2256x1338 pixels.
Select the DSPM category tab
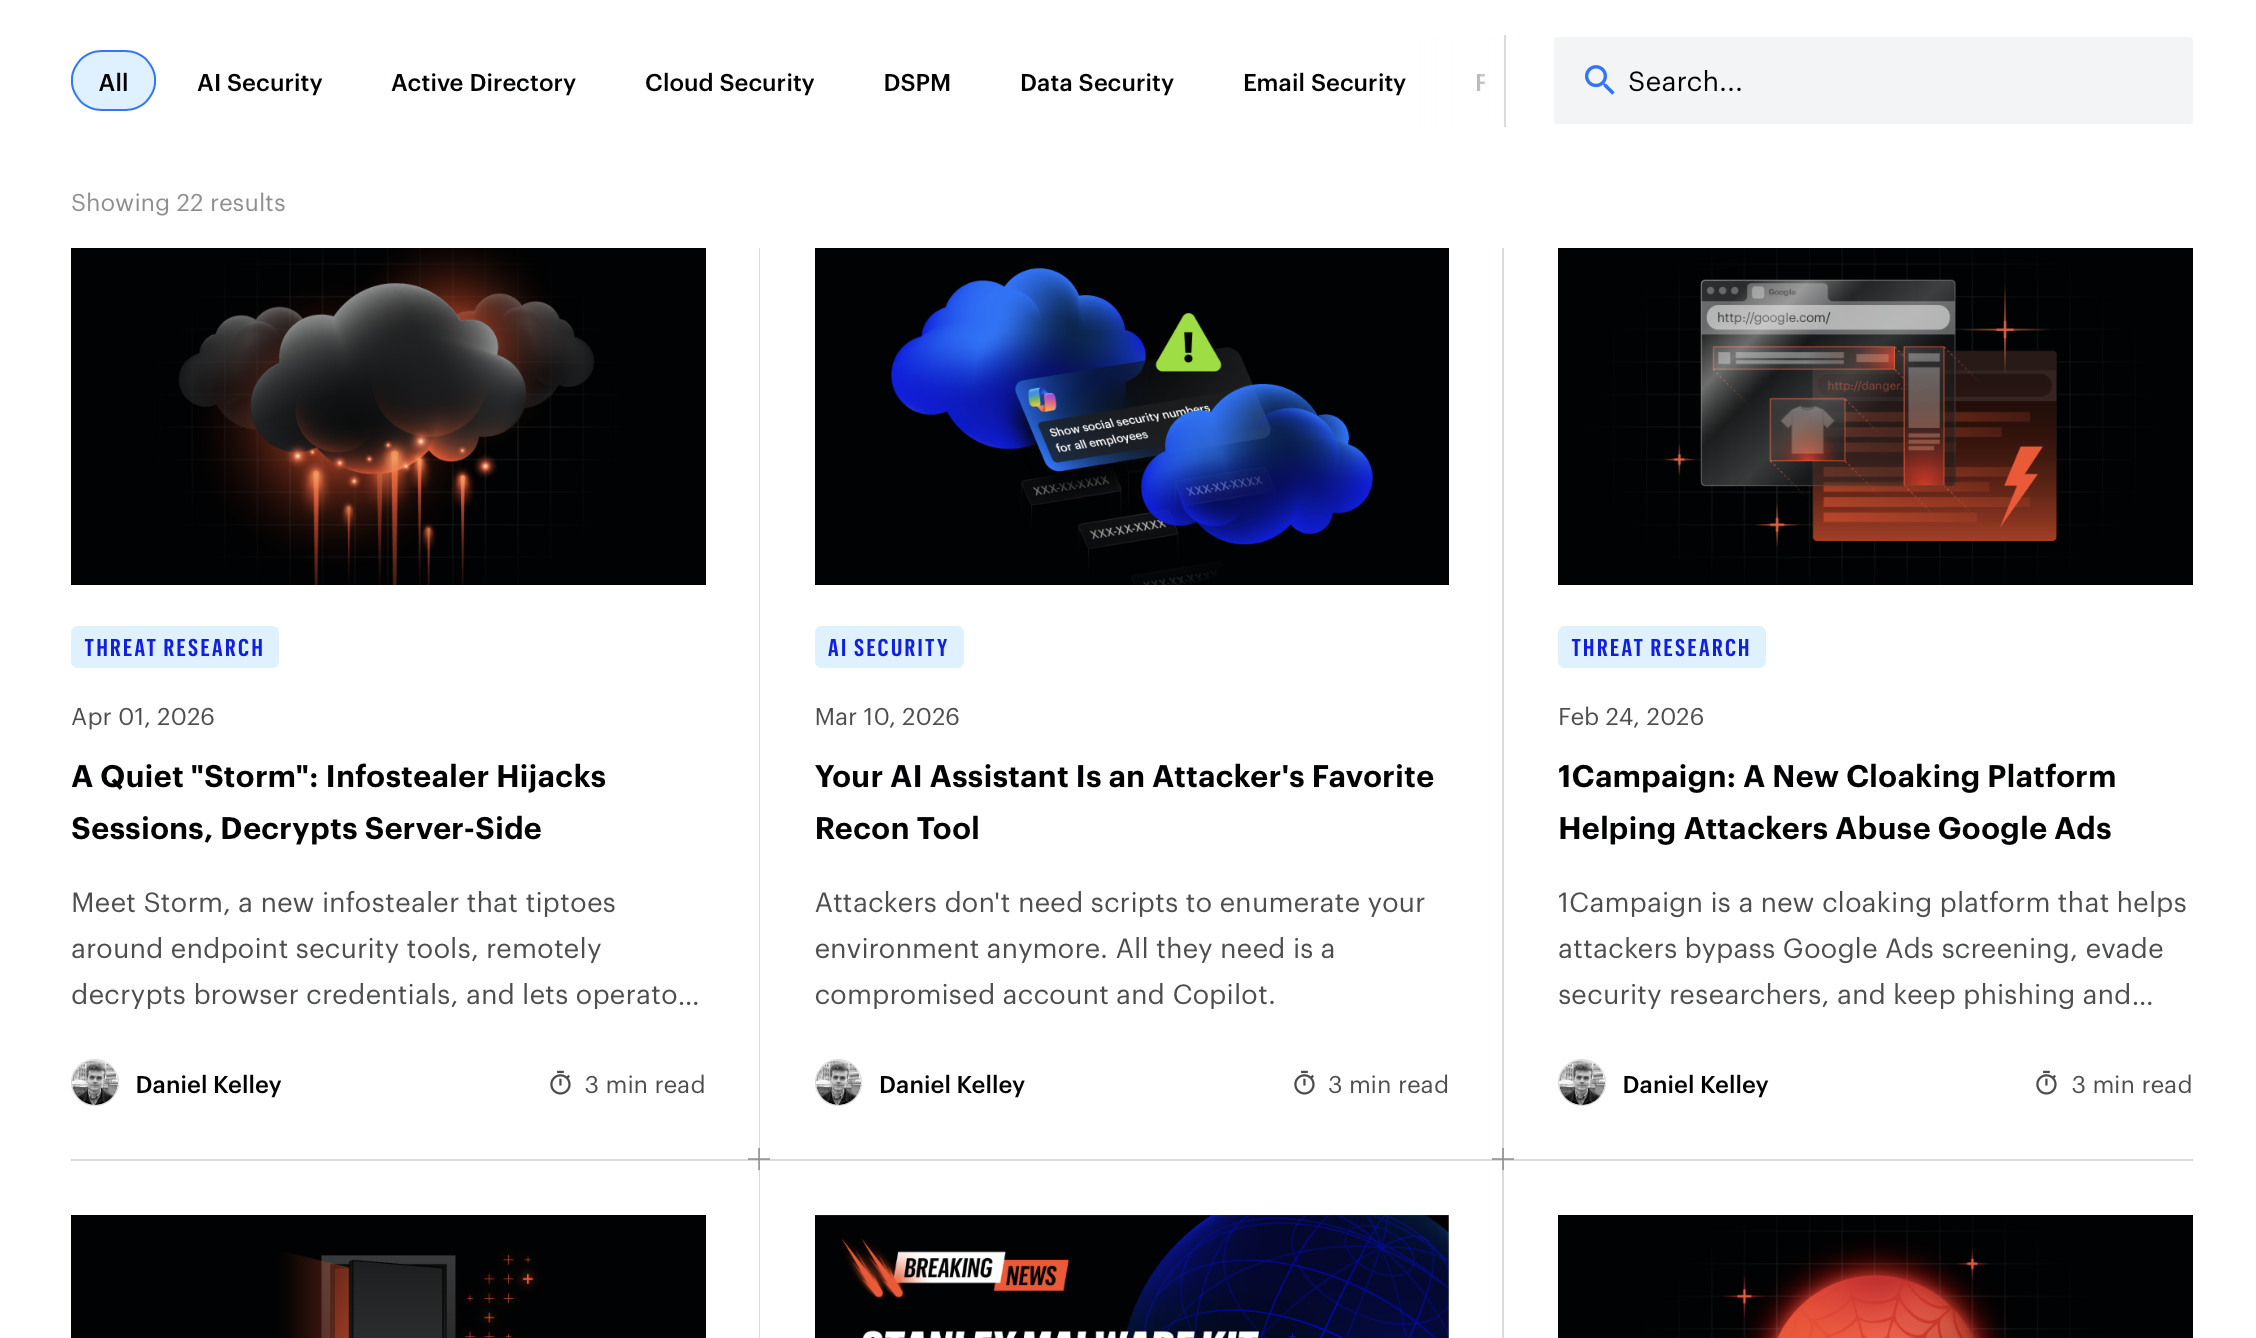(x=916, y=82)
